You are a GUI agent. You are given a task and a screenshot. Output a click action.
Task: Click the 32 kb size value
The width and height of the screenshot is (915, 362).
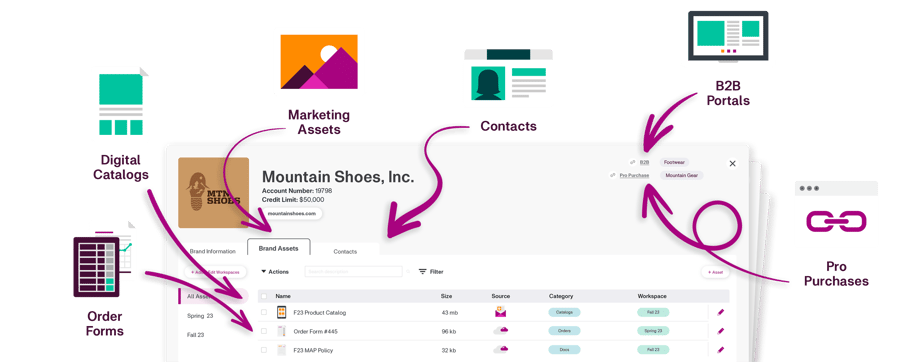coord(449,350)
